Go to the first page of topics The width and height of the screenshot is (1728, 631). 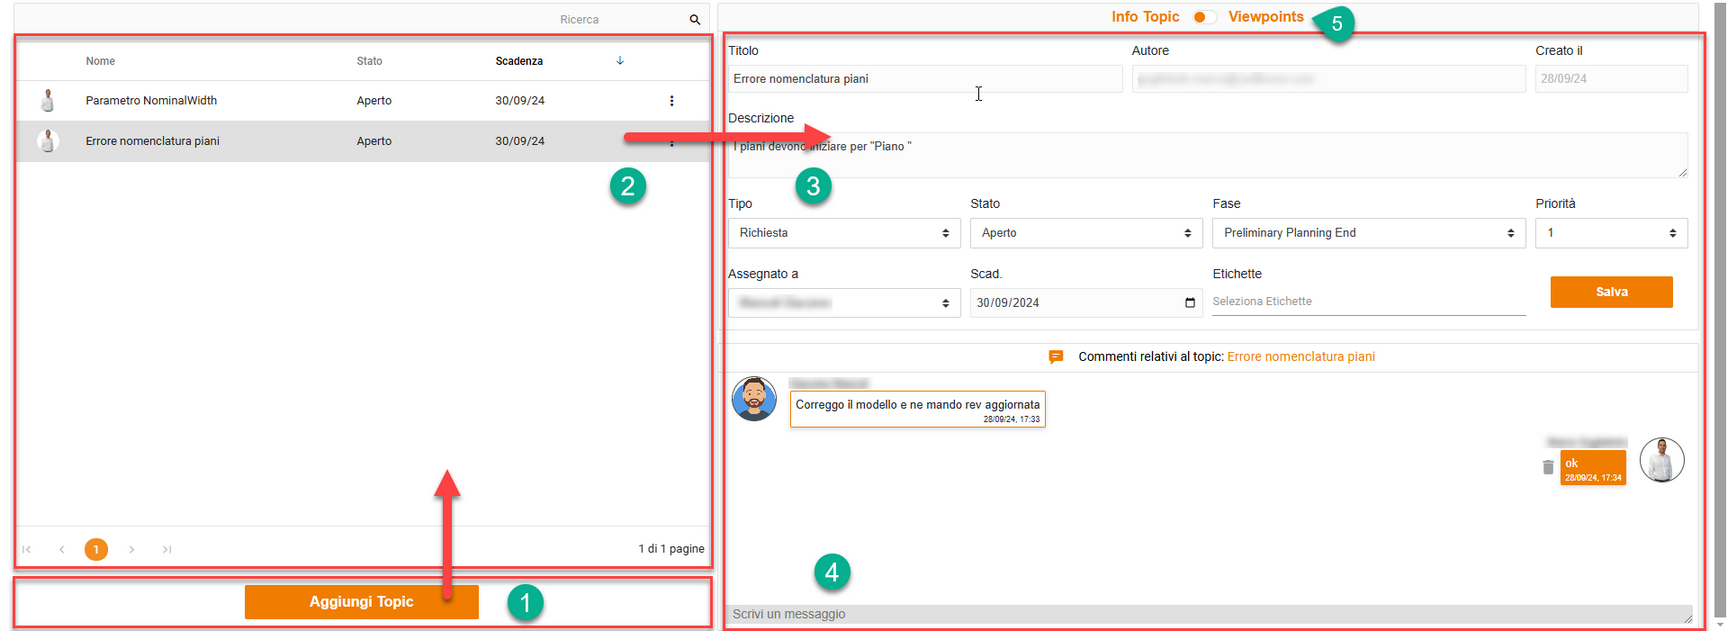pyautogui.click(x=27, y=549)
